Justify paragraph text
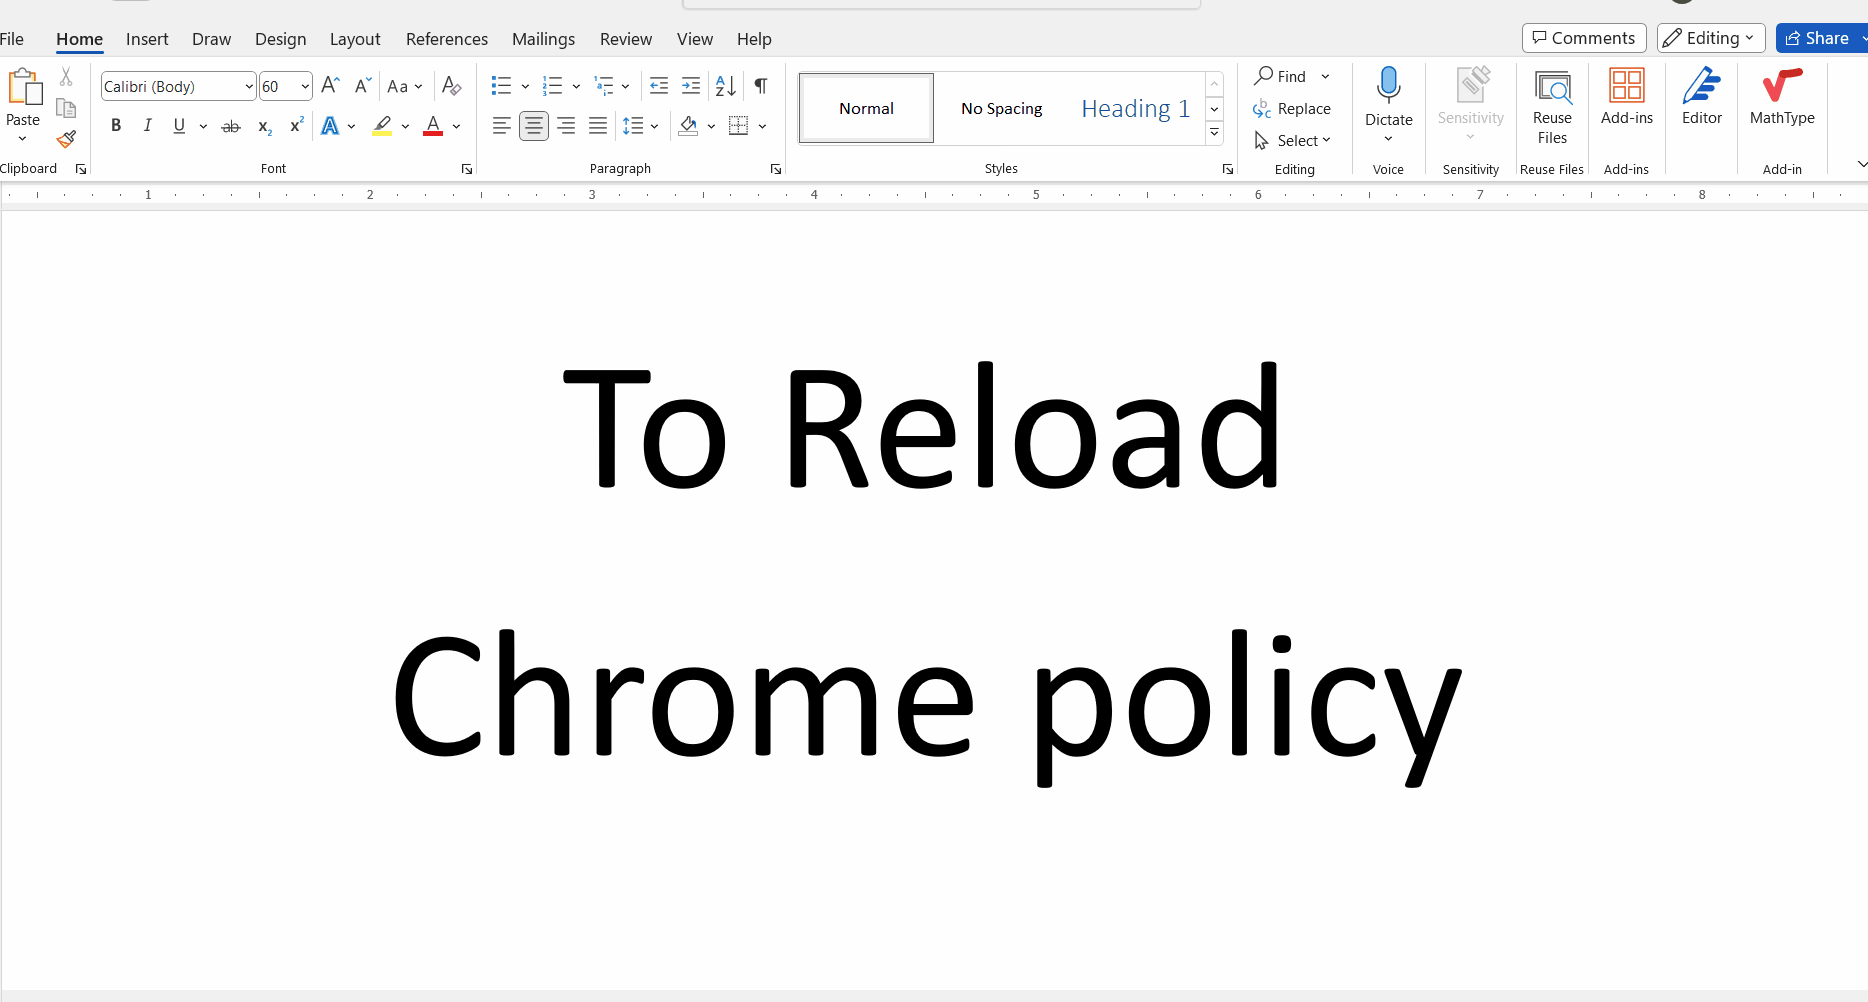Viewport: 1868px width, 1002px height. [x=598, y=126]
